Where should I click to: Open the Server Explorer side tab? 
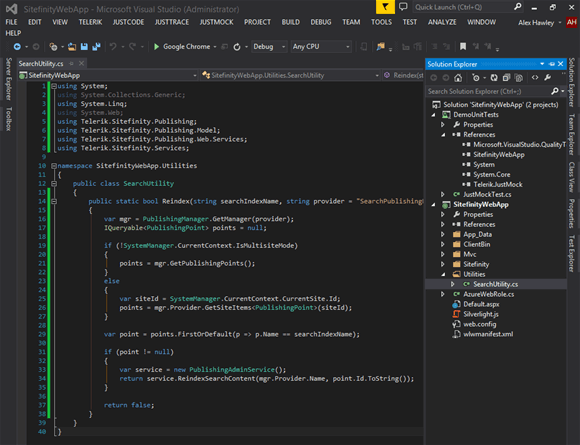(x=9, y=79)
